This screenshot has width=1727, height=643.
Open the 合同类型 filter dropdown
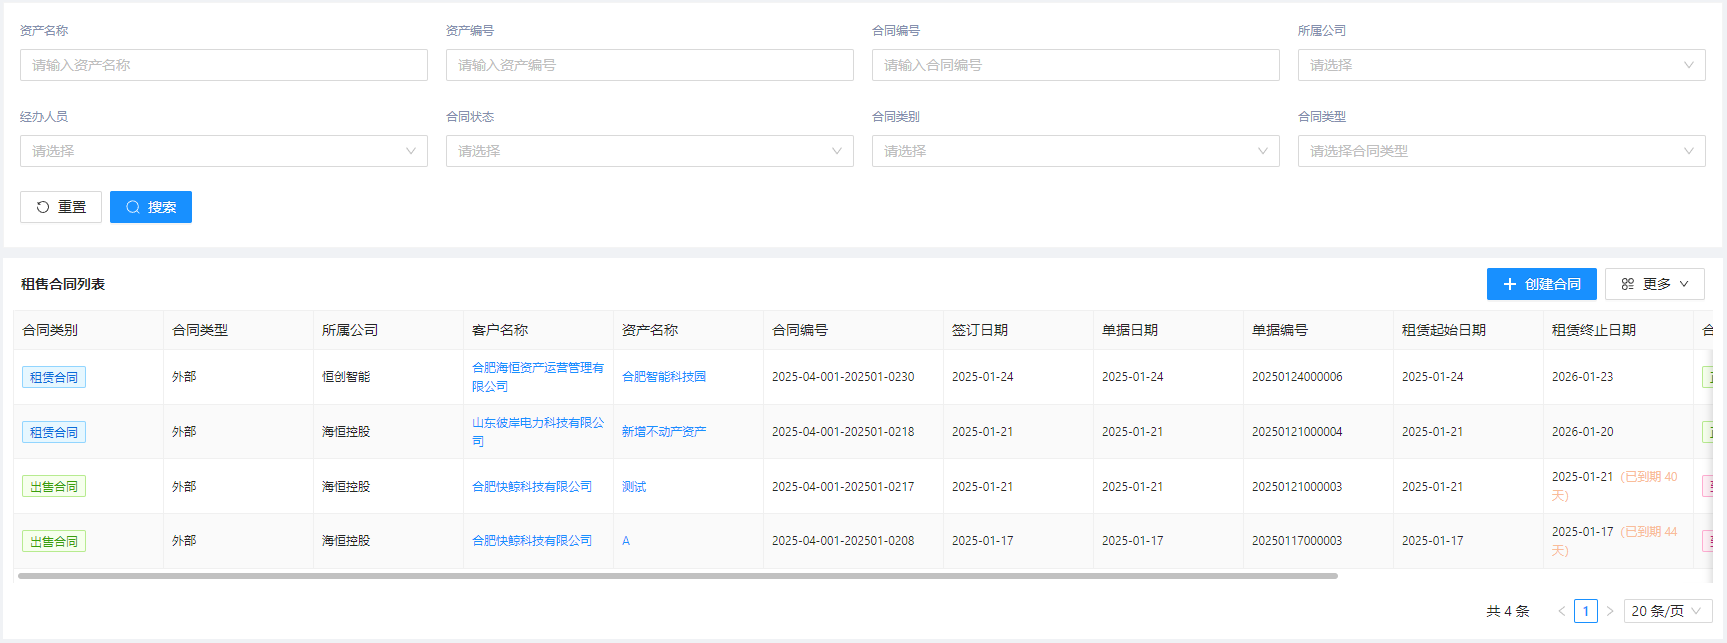pos(1502,151)
